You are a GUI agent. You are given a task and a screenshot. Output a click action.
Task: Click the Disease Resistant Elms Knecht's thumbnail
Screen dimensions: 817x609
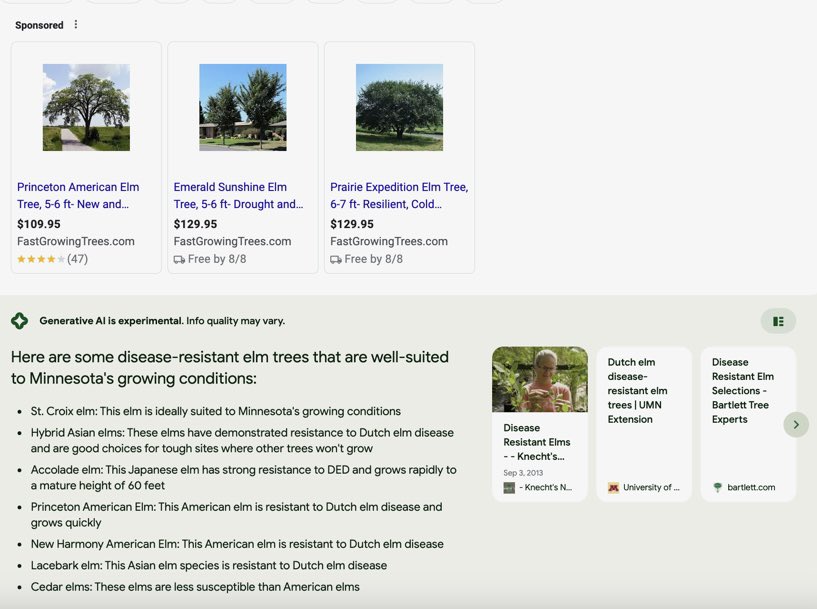pyautogui.click(x=539, y=380)
